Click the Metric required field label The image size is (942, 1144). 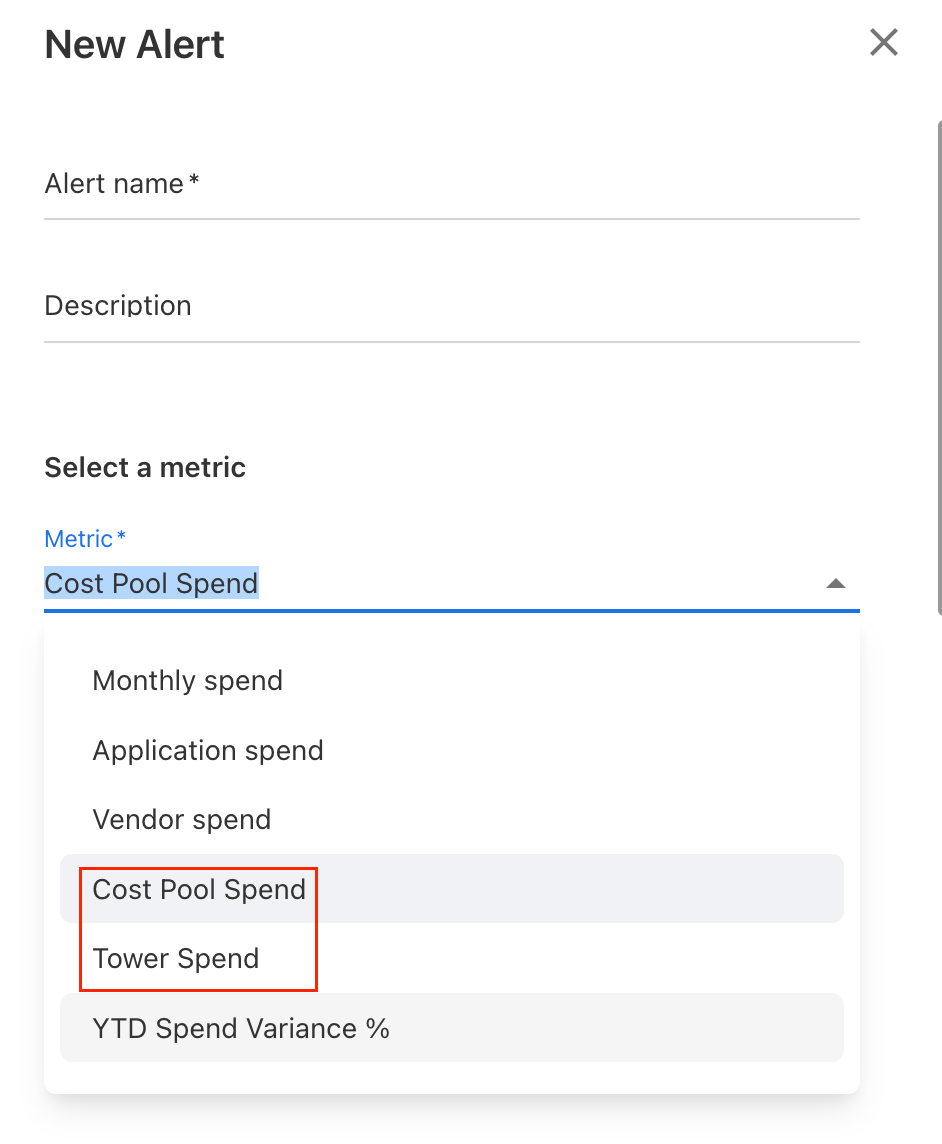pyautogui.click(x=84, y=538)
